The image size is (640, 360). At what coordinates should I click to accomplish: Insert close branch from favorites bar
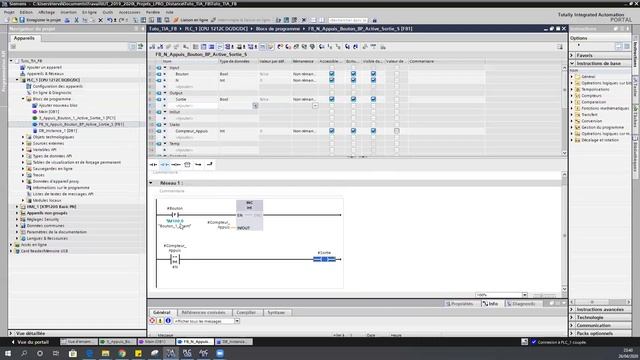coord(209,164)
